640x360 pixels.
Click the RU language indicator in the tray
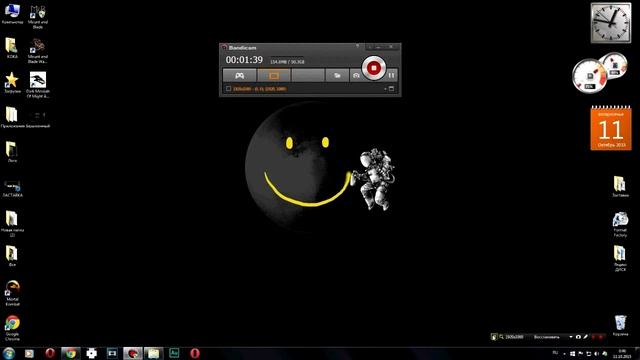pos(555,353)
